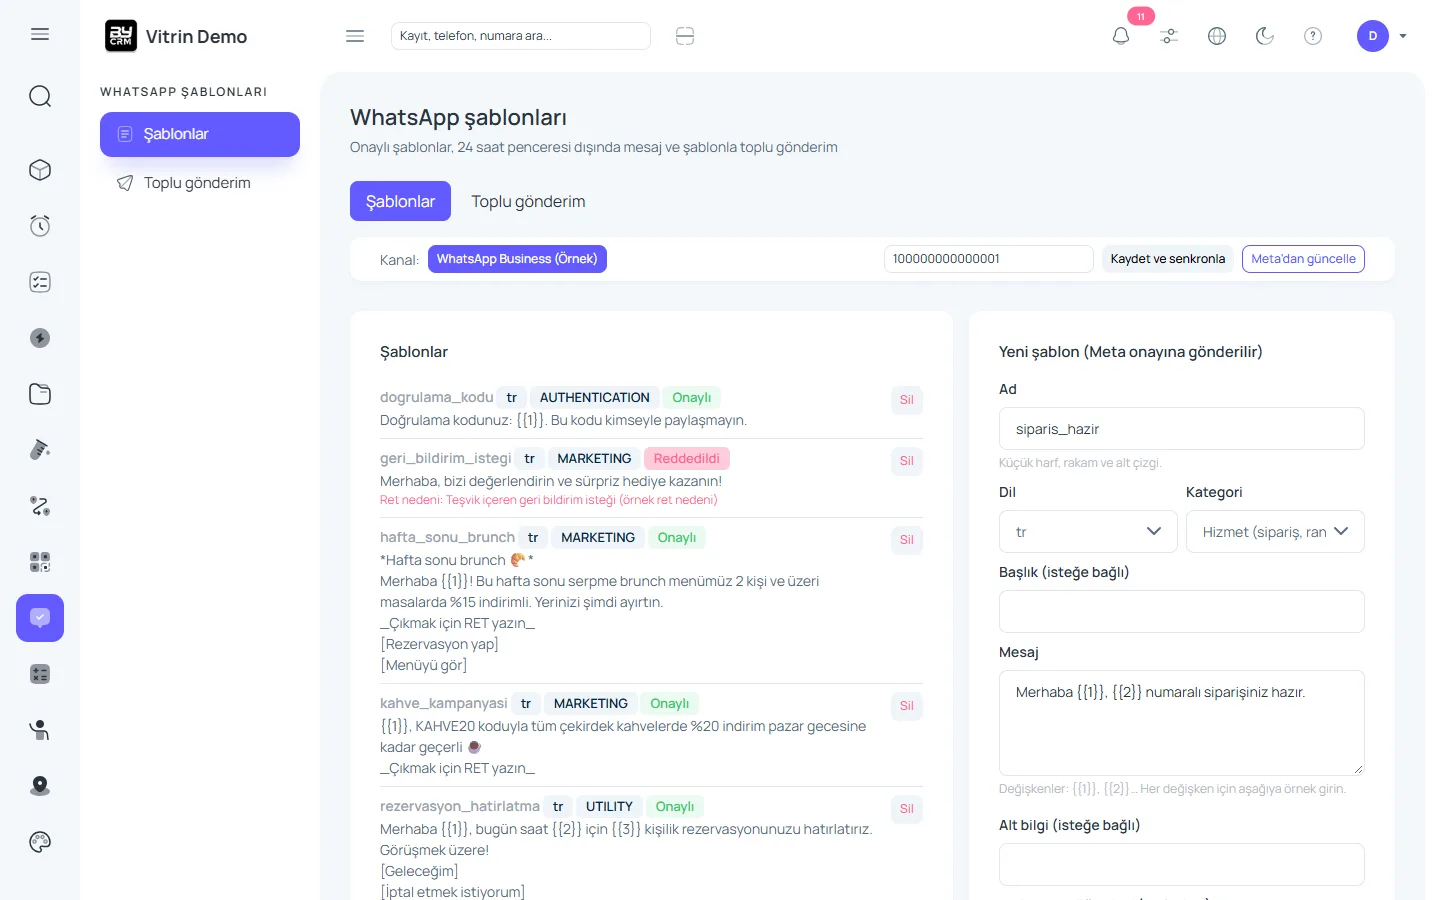Open the cube module icon in left rail
The image size is (1440, 900).
coord(40,170)
